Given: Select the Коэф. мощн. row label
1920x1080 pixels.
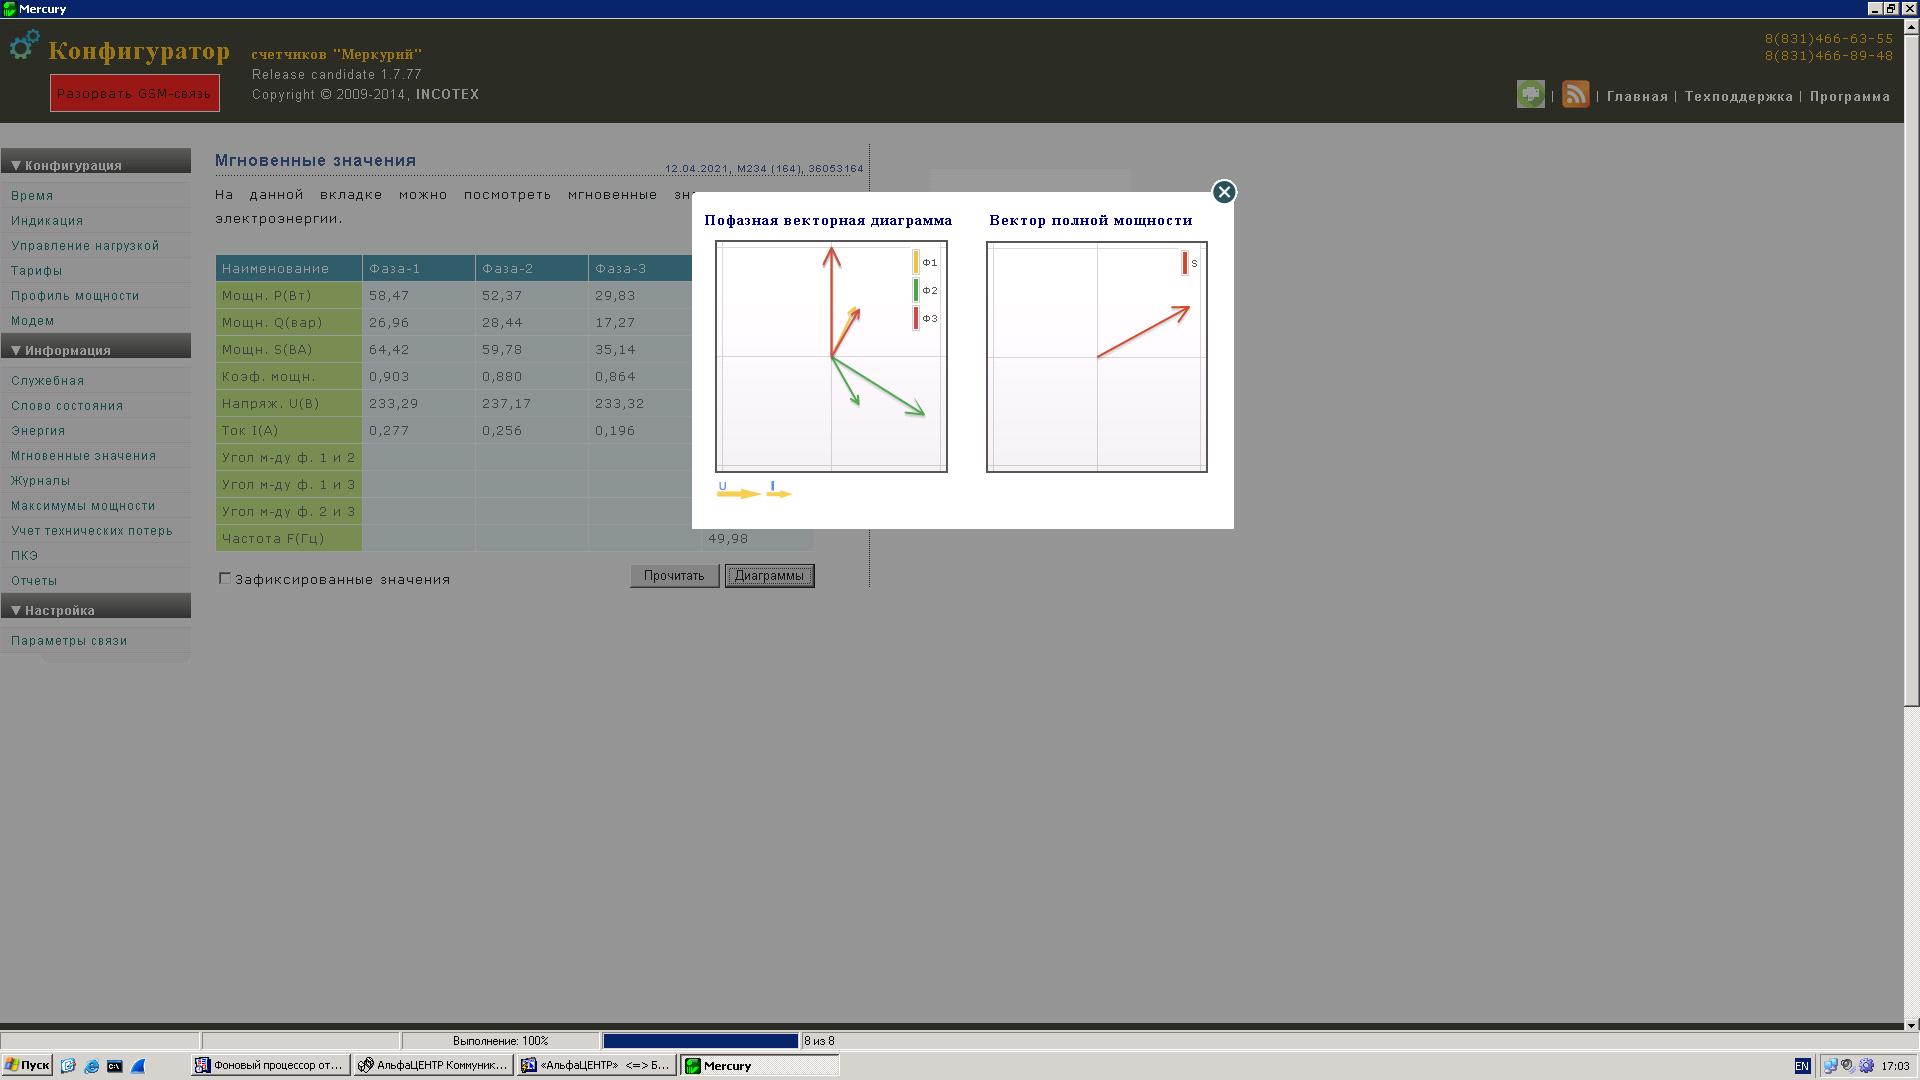Looking at the screenshot, I should pos(289,377).
